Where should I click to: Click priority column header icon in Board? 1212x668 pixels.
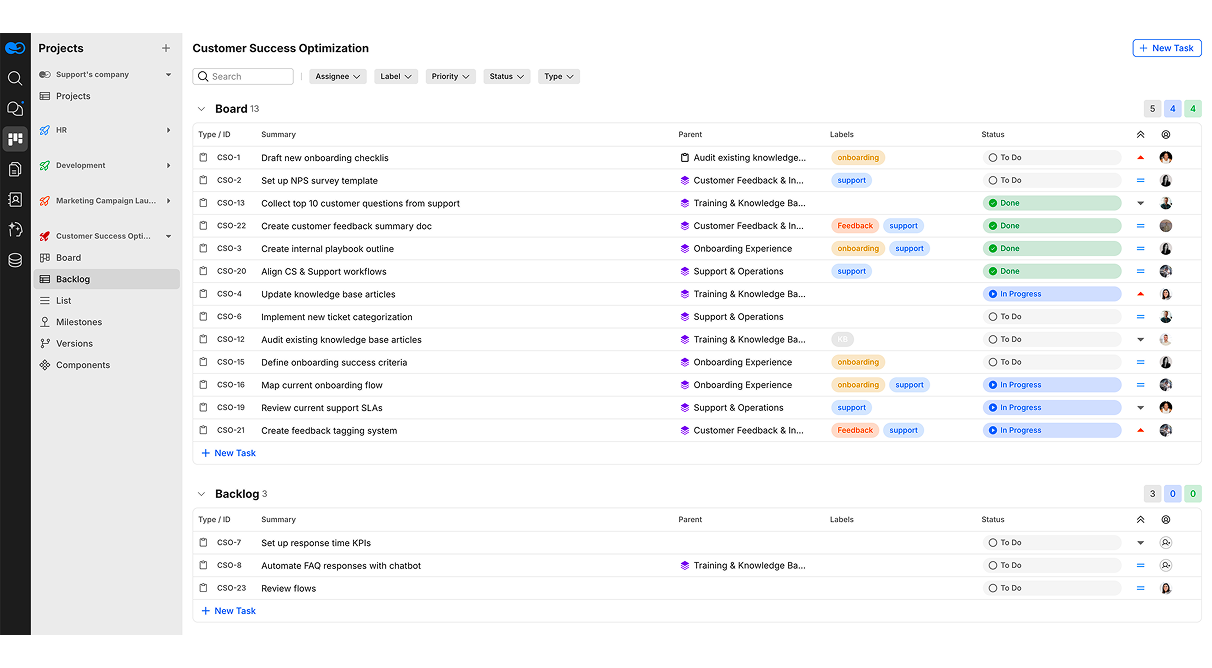tap(1140, 135)
